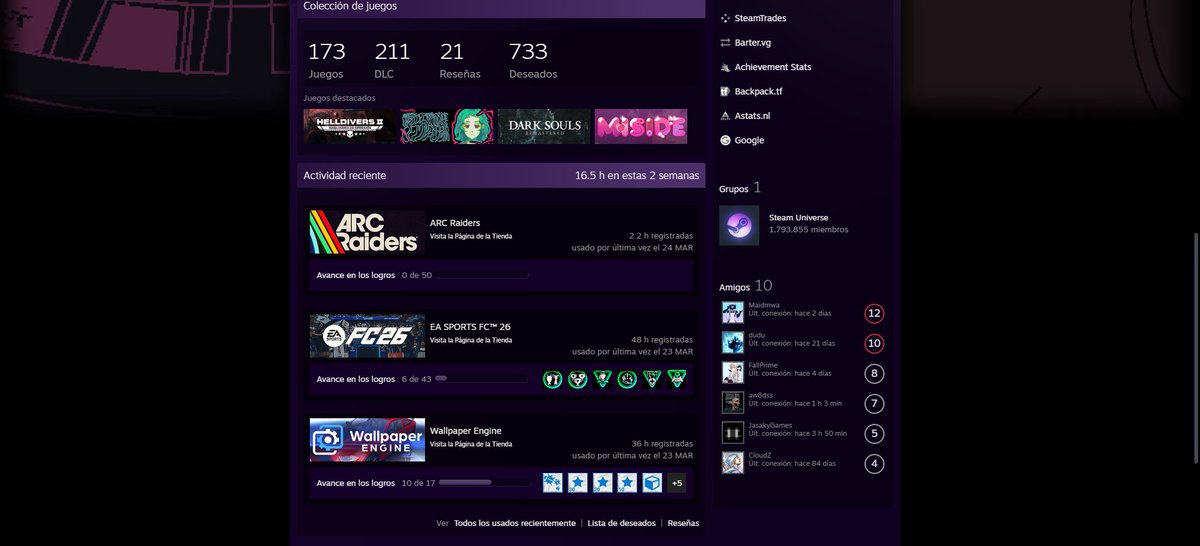Click FallPrime's level 8 badge
Viewport: 1200px width, 546px height.
[x=874, y=374]
